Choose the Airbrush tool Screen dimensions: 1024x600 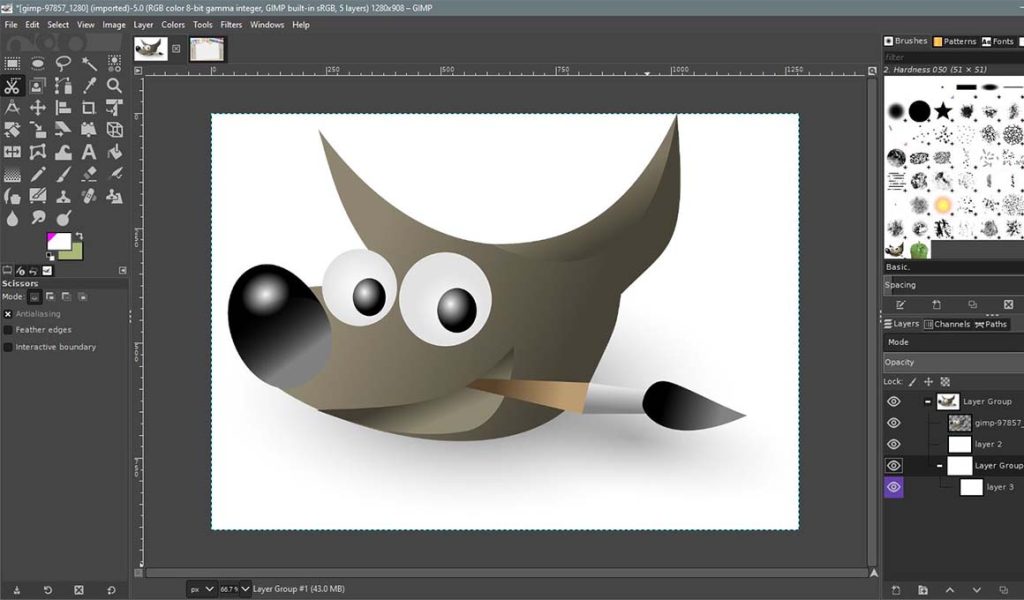[114, 174]
